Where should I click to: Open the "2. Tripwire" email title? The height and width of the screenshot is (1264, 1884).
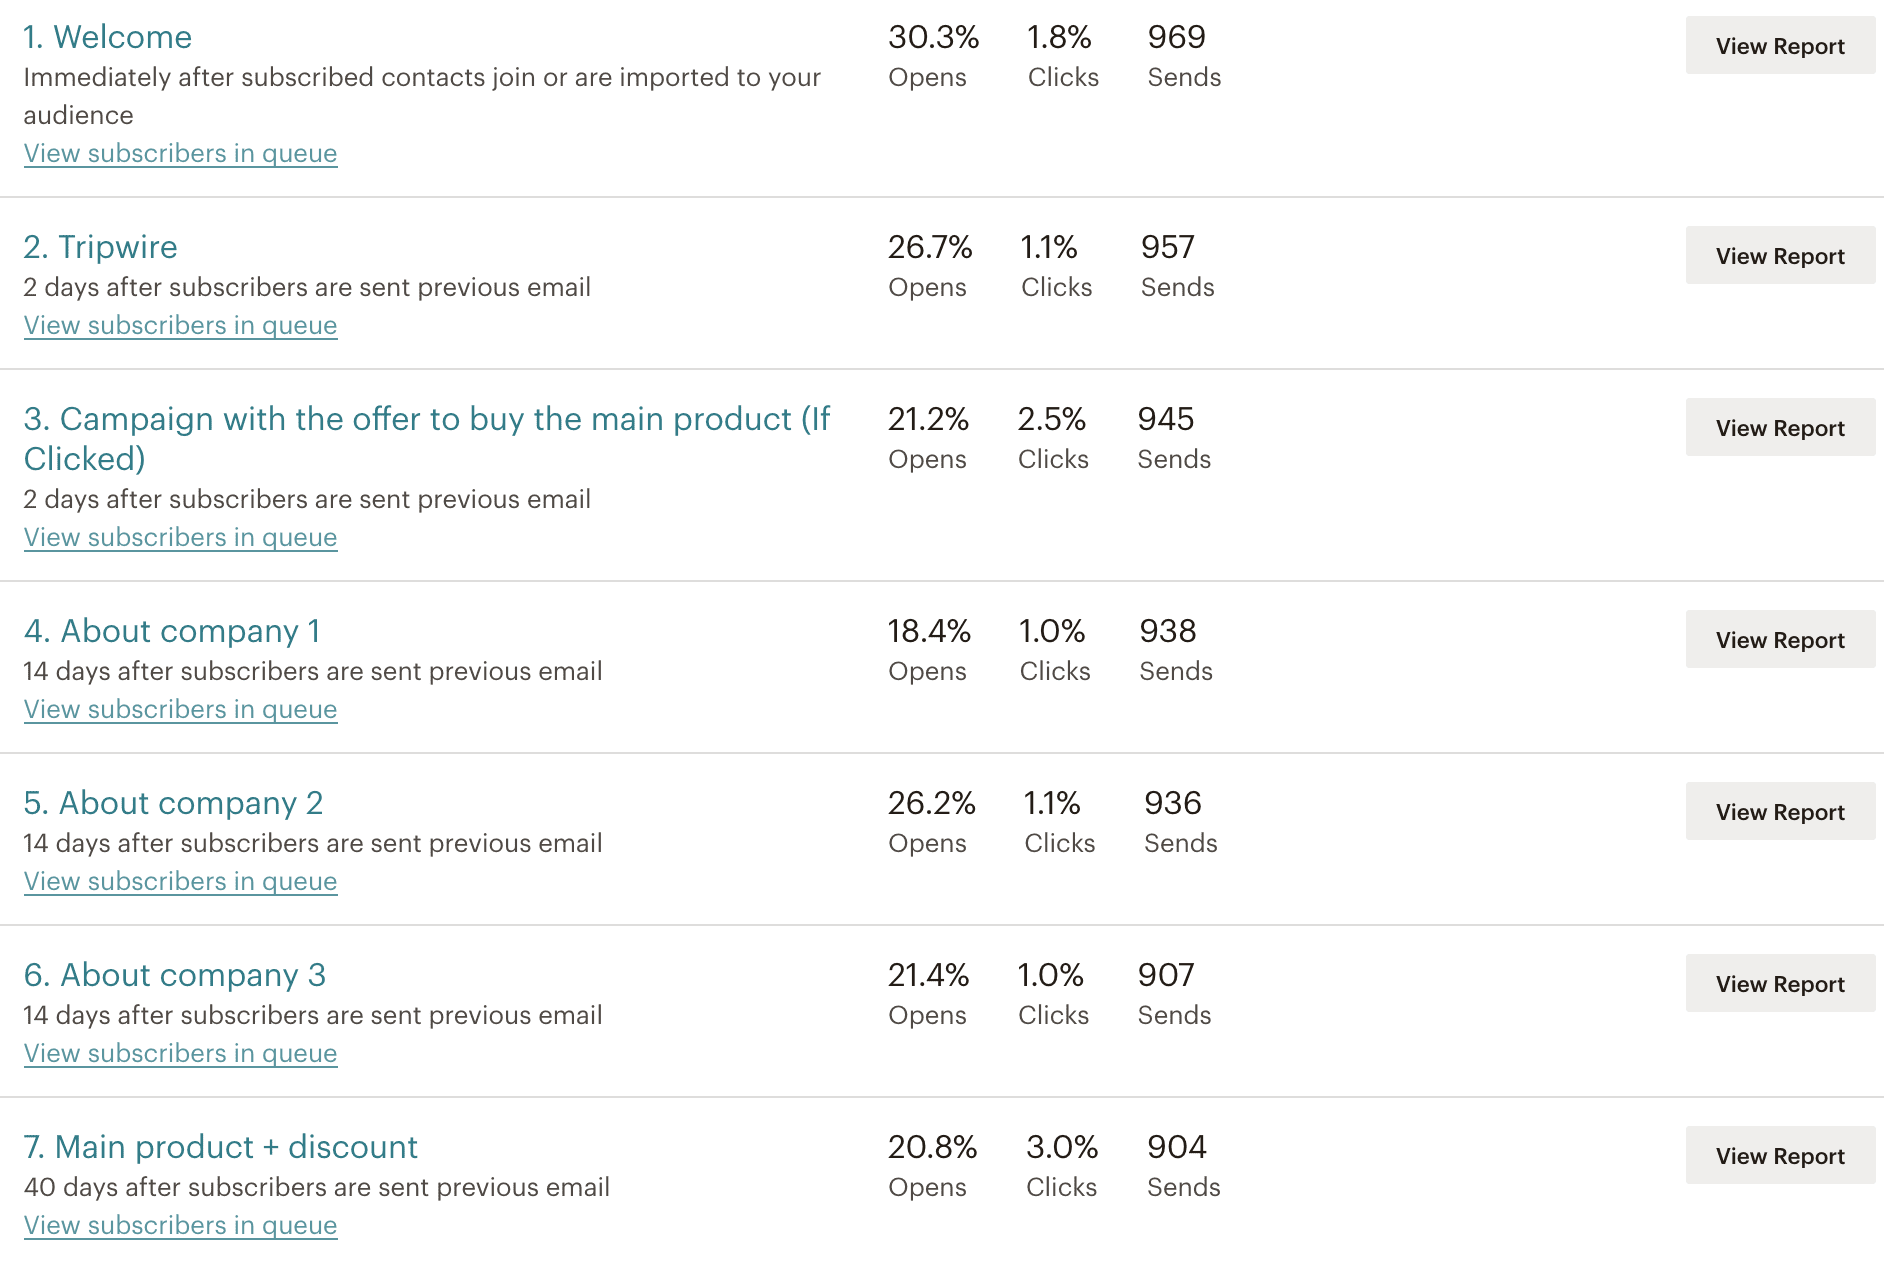point(100,247)
